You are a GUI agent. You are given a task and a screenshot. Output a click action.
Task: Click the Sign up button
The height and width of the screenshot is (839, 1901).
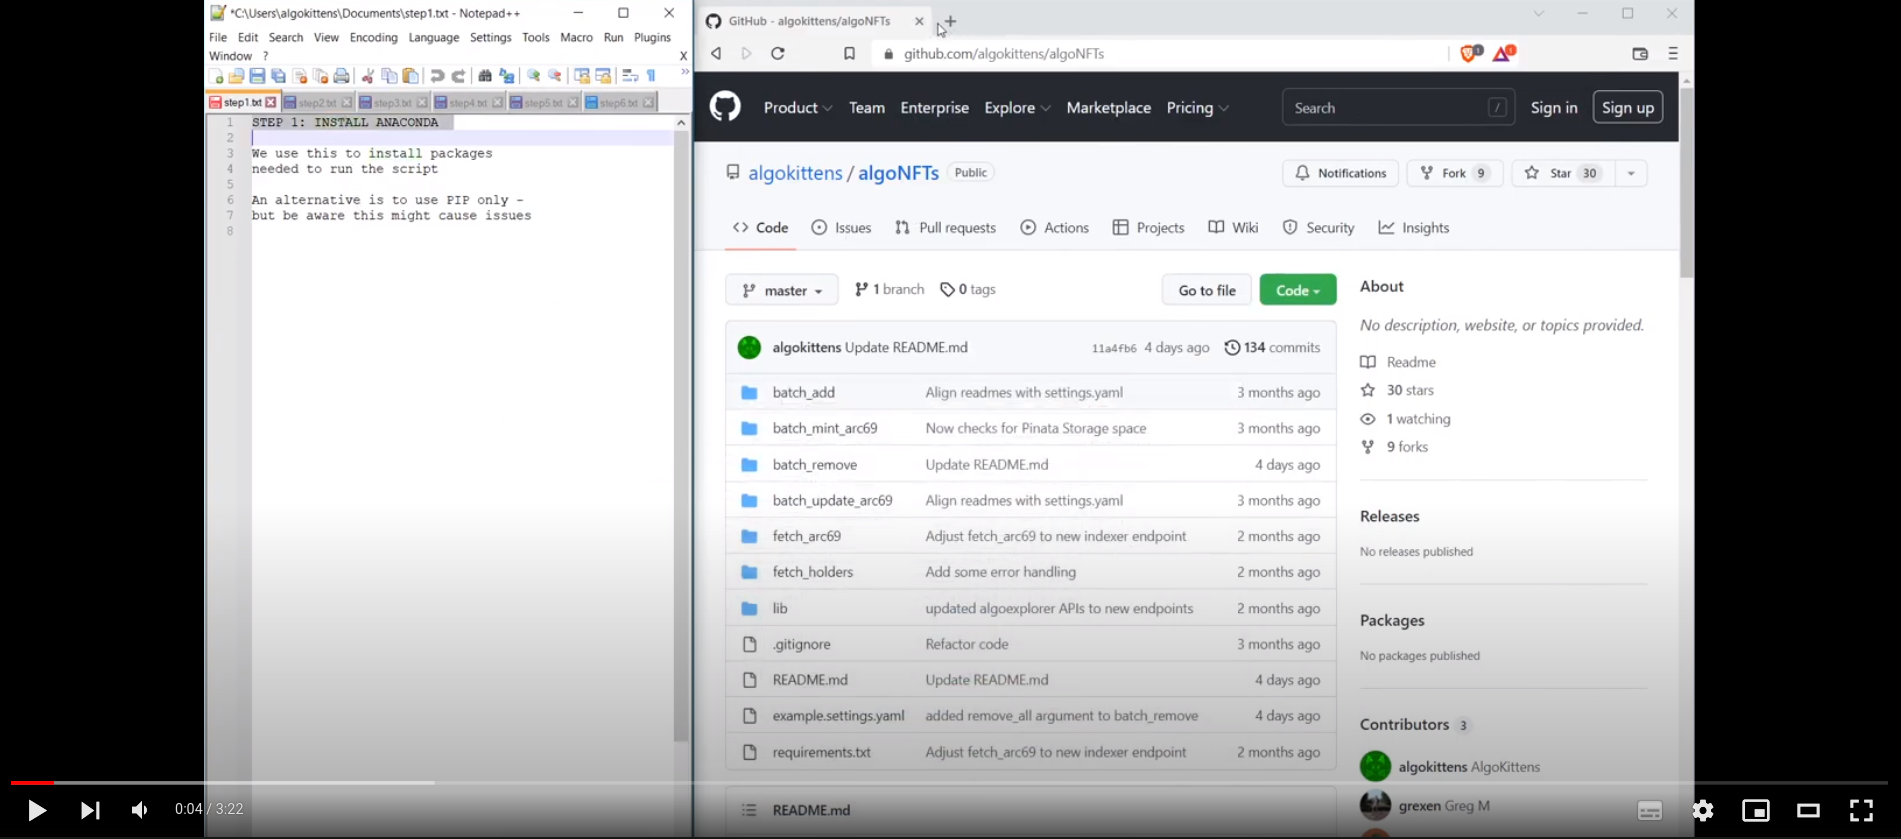(x=1627, y=107)
